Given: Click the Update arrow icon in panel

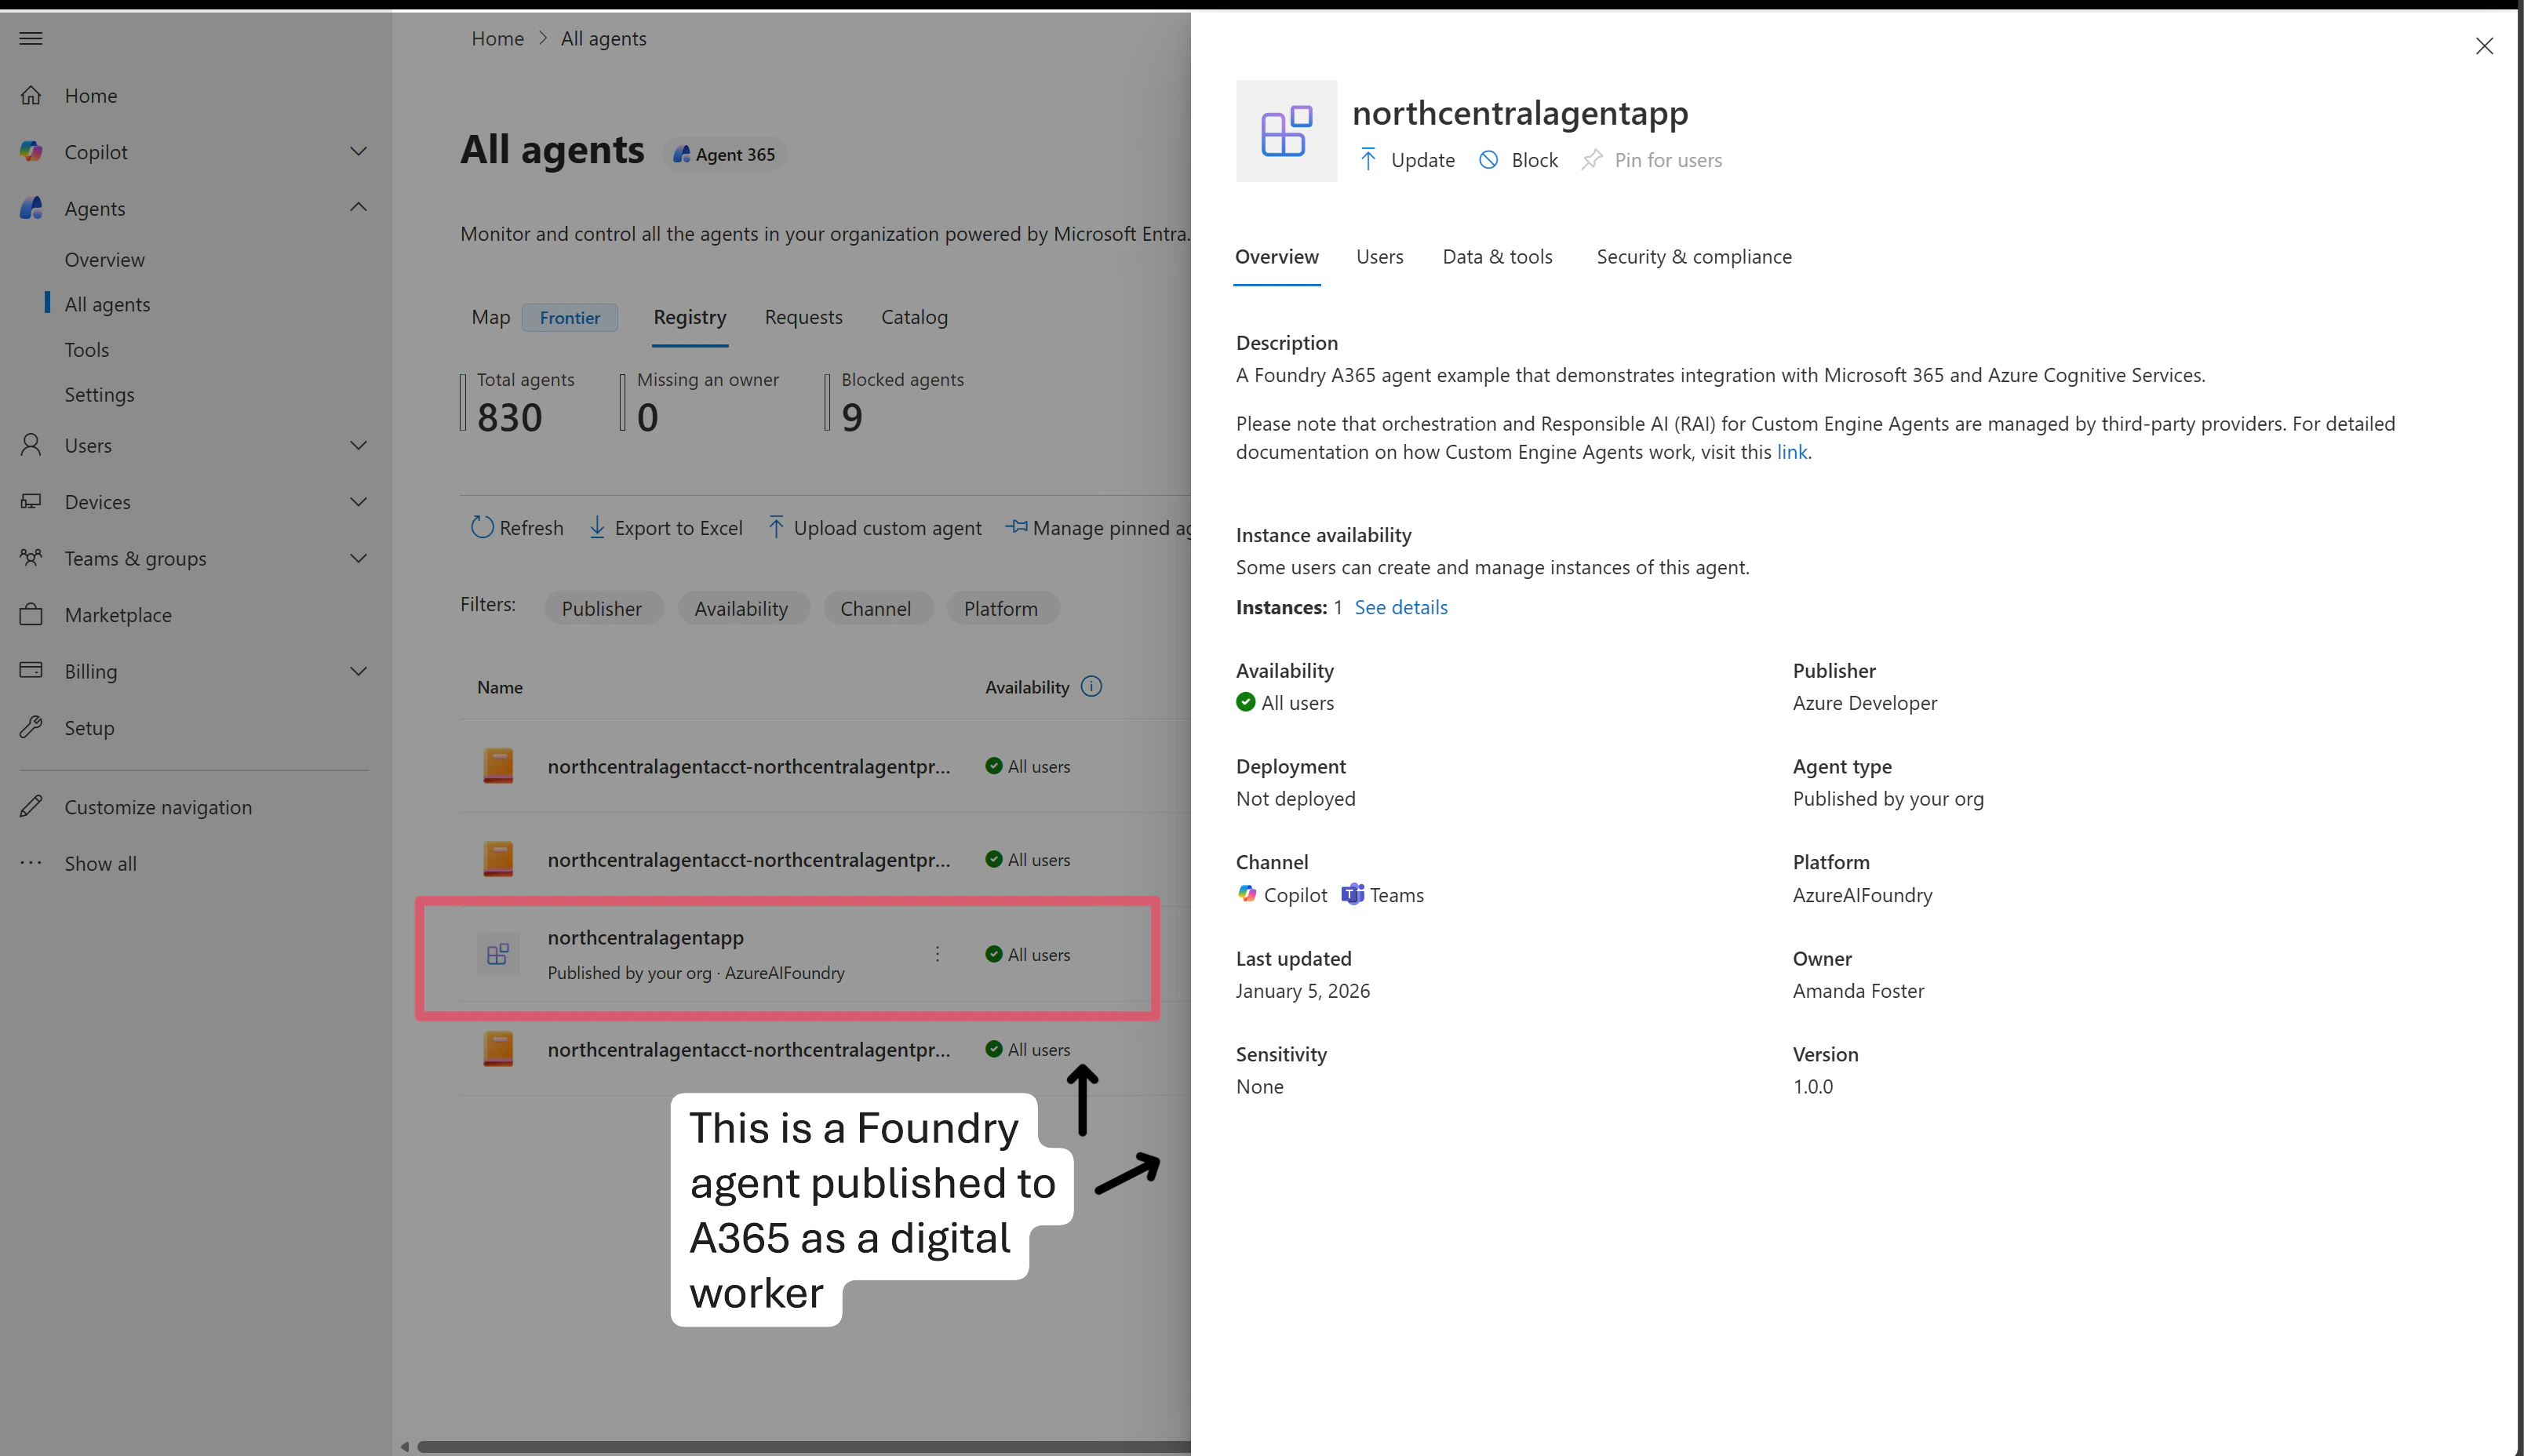Looking at the screenshot, I should pos(1368,159).
